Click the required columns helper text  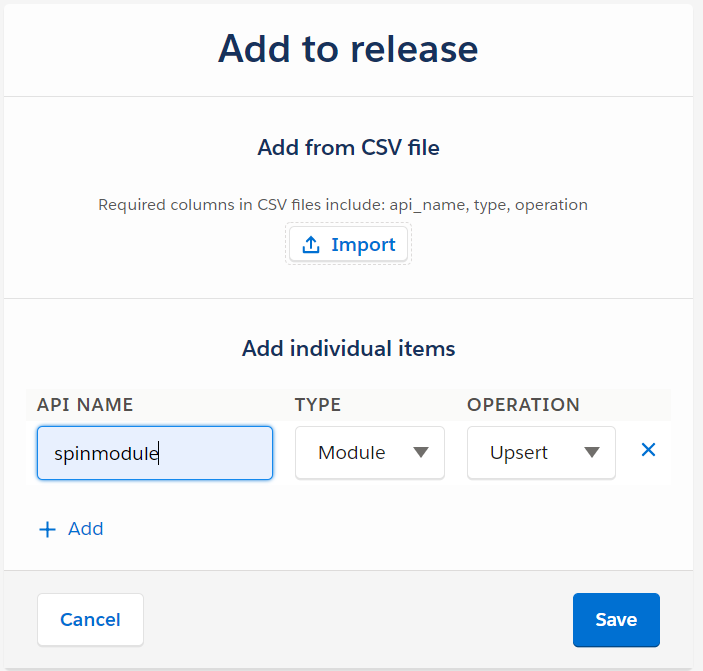(343, 205)
